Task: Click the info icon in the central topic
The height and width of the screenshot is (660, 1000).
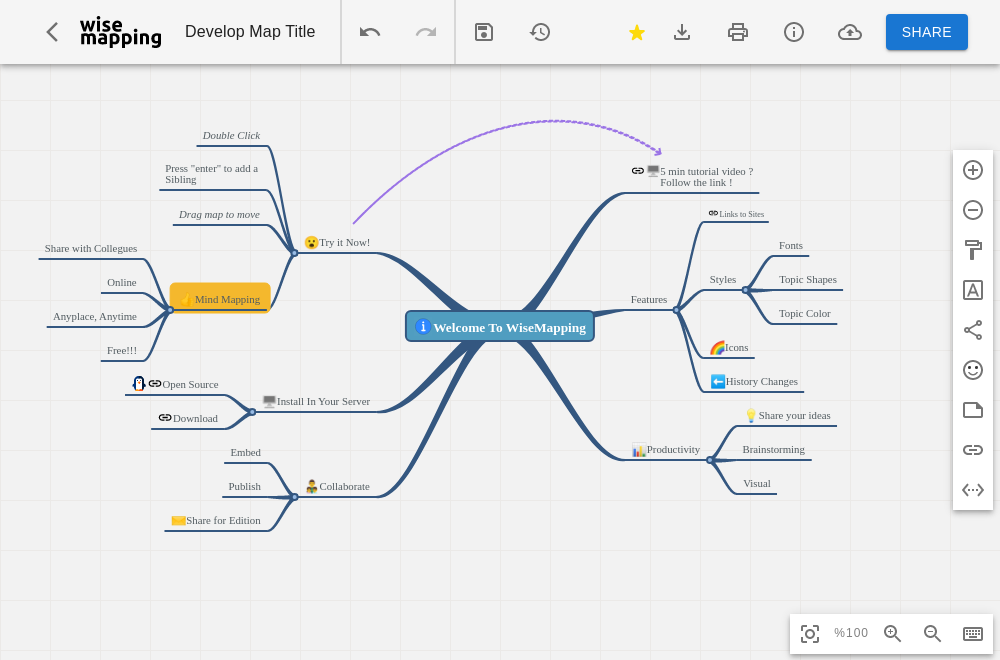Action: click(422, 326)
